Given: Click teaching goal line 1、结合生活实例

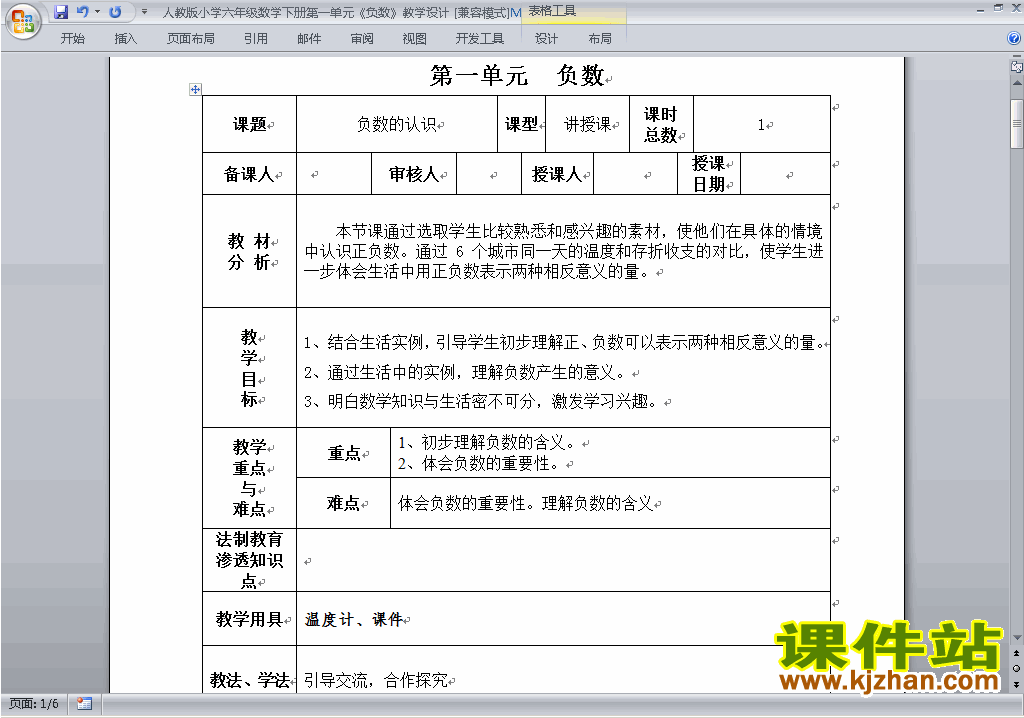Looking at the screenshot, I should [564, 342].
